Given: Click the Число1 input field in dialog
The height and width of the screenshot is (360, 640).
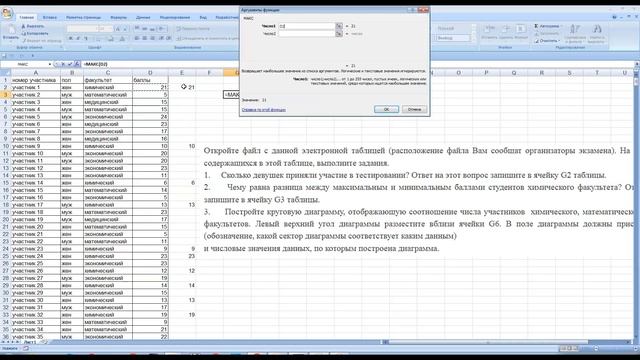Looking at the screenshot, I should (307, 26).
